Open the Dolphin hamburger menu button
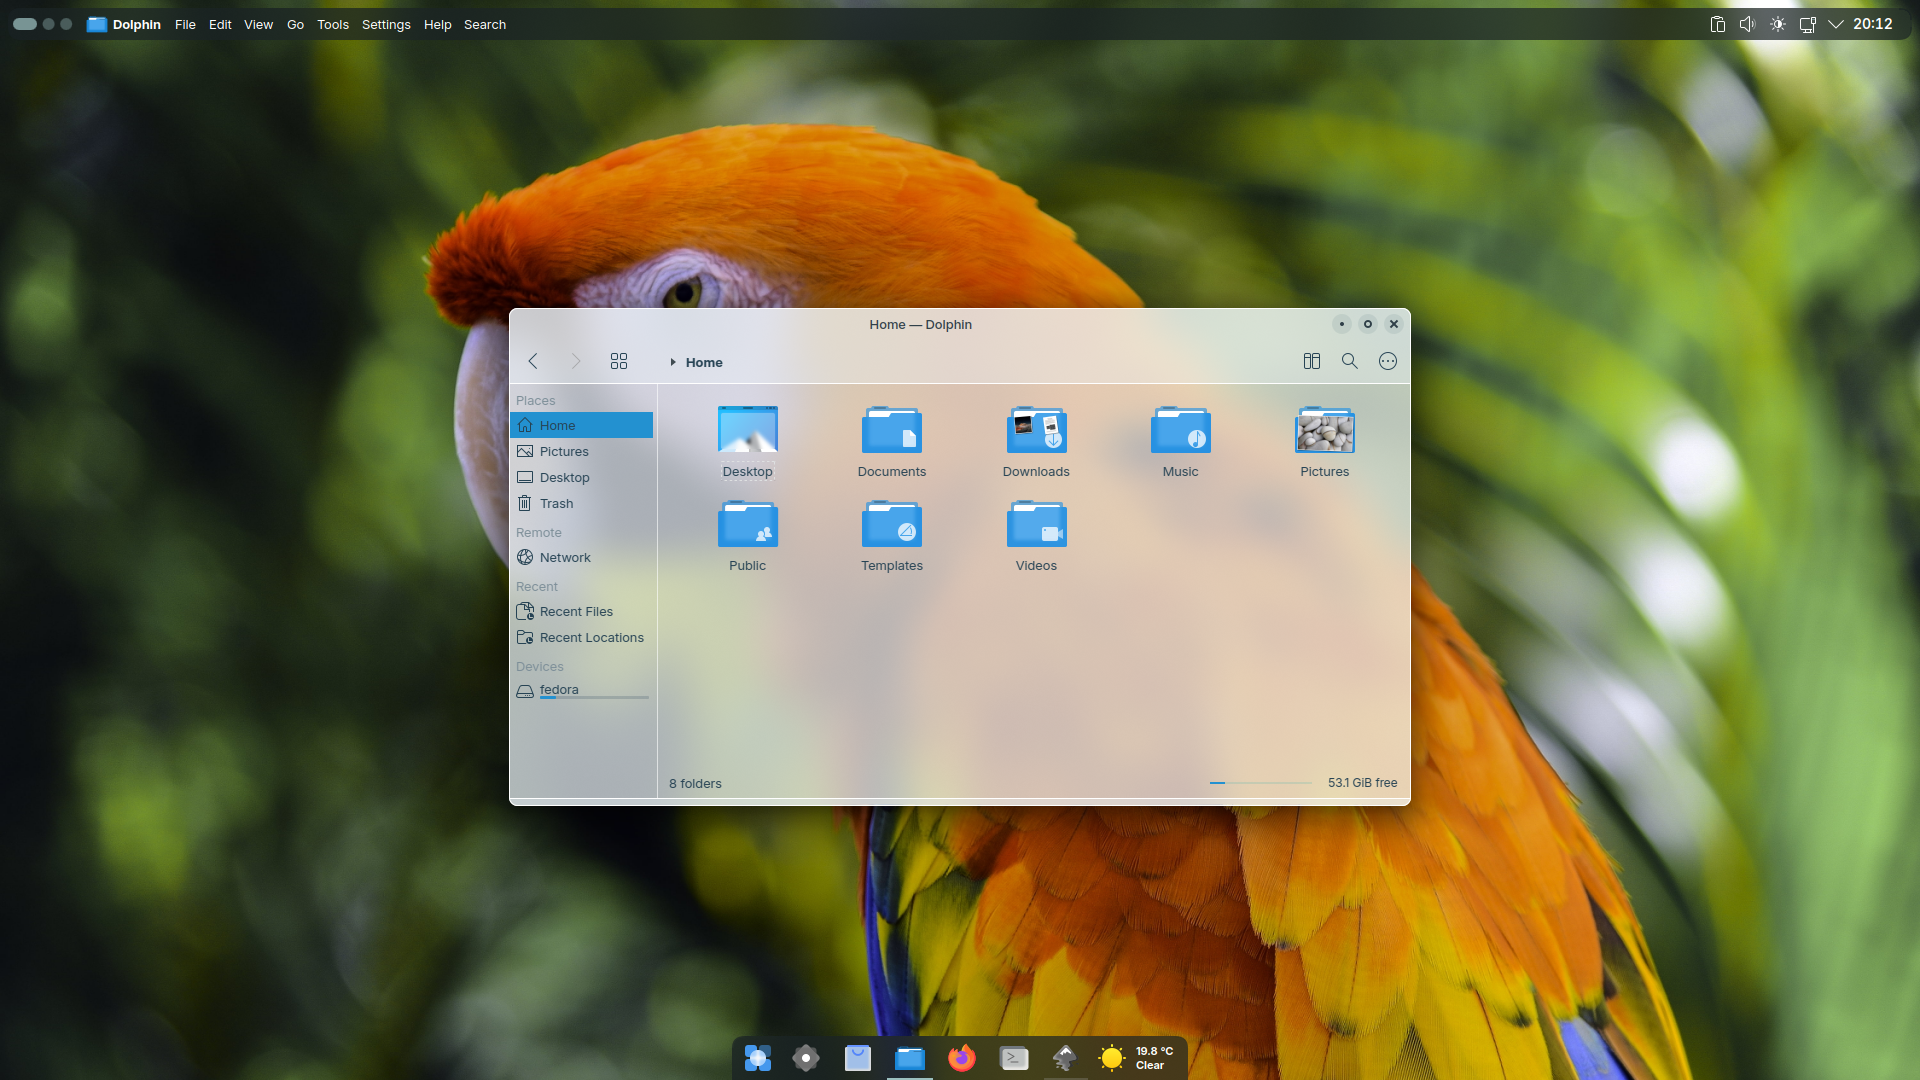 [1388, 361]
